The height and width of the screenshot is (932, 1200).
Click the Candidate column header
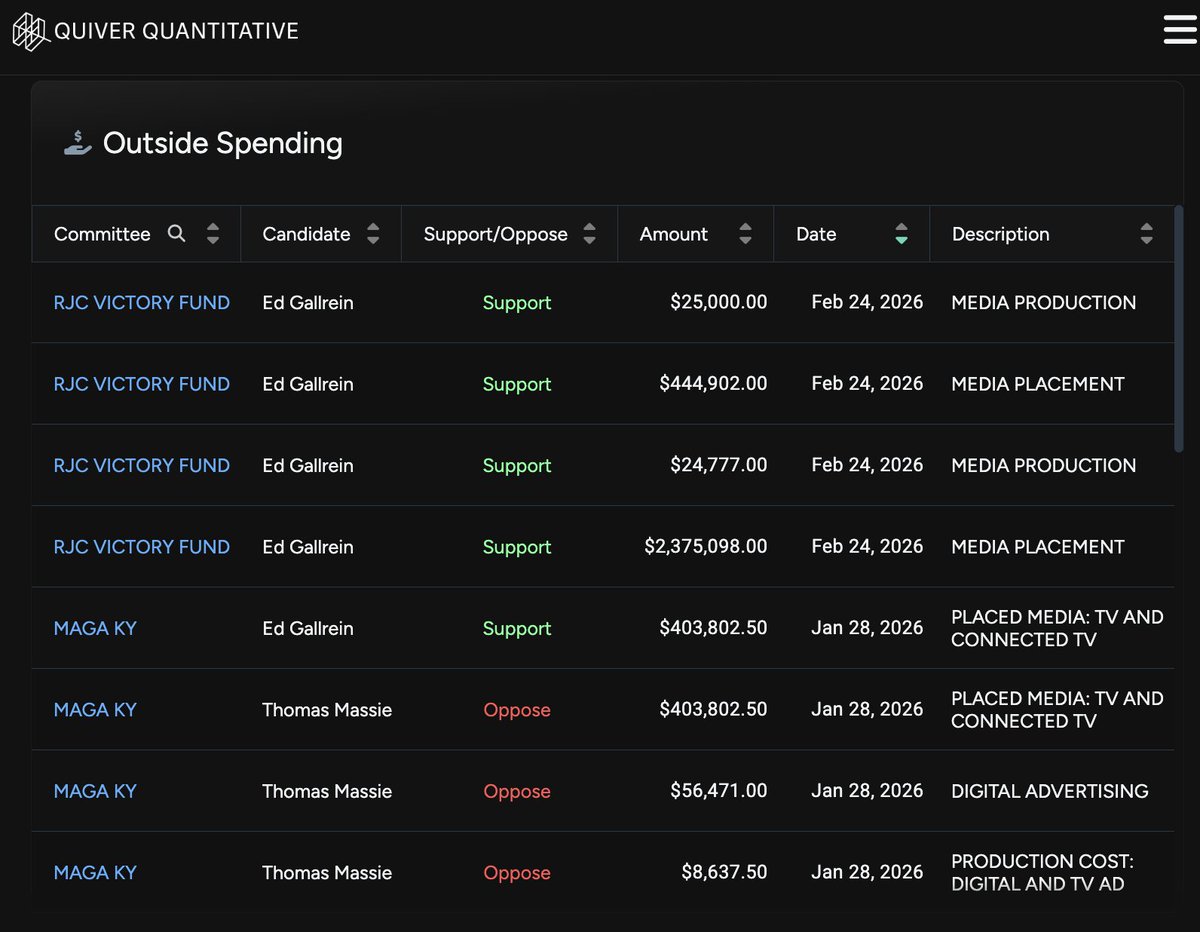[x=321, y=234]
